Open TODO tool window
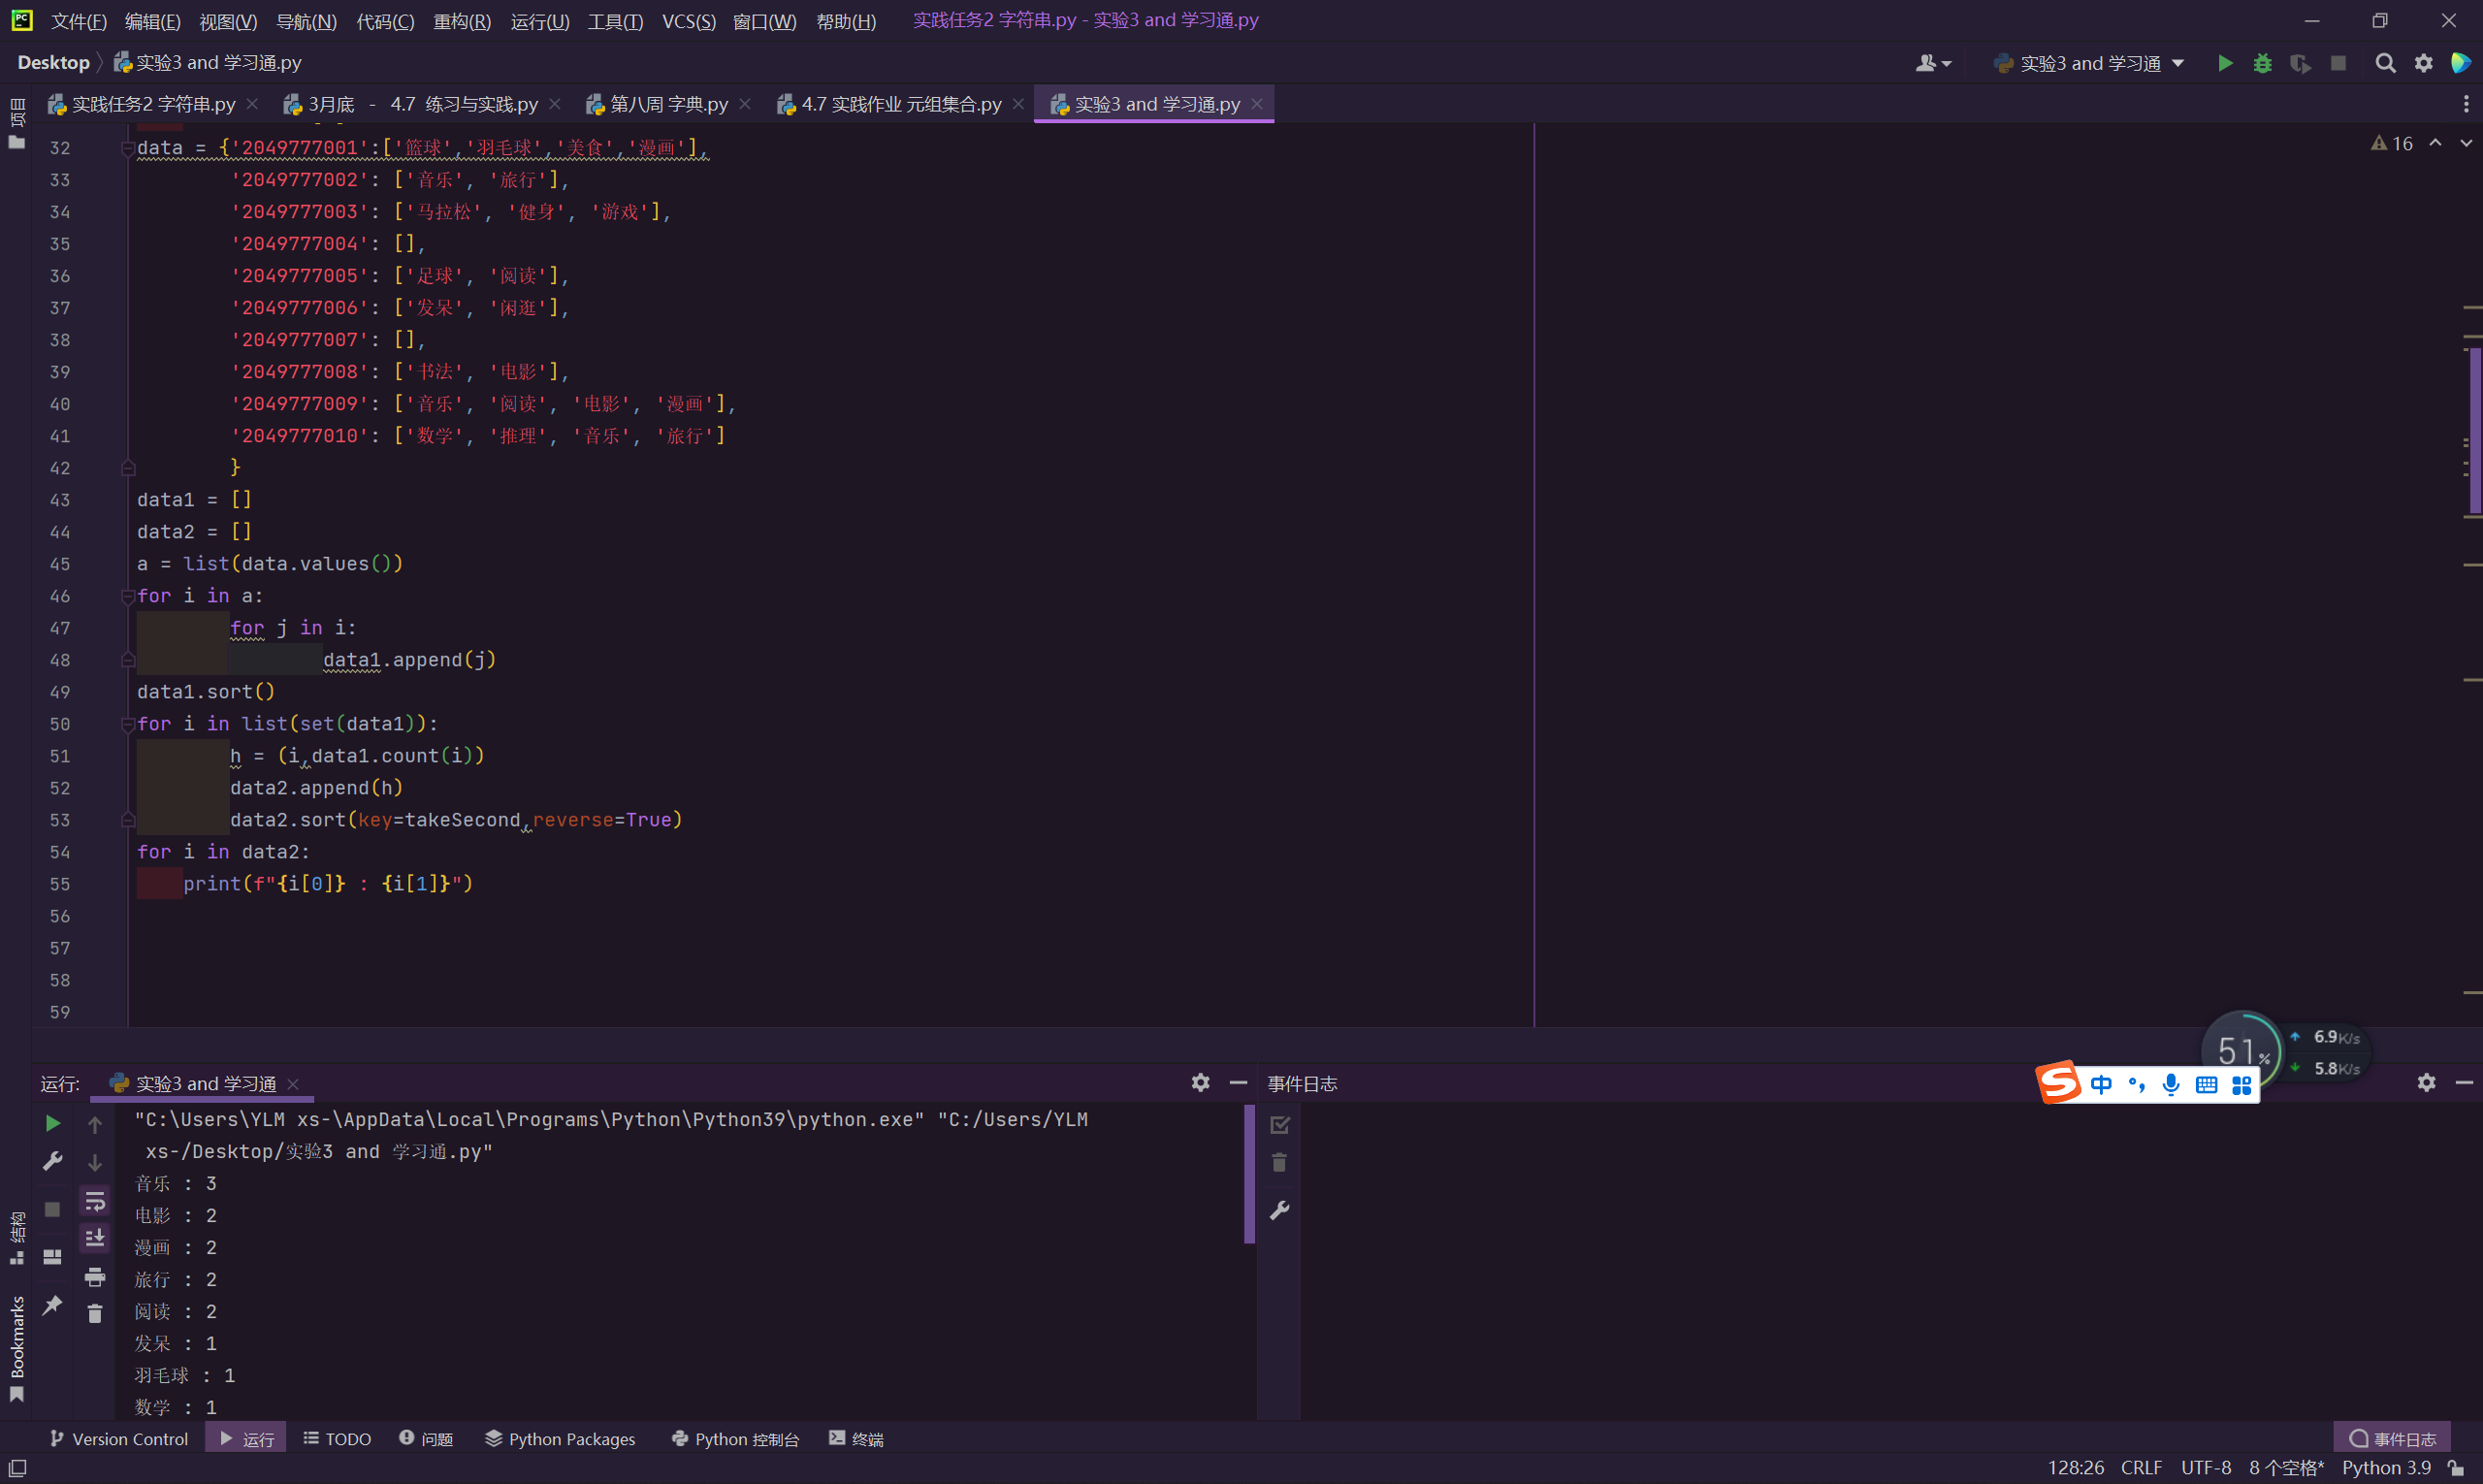 click(337, 1438)
